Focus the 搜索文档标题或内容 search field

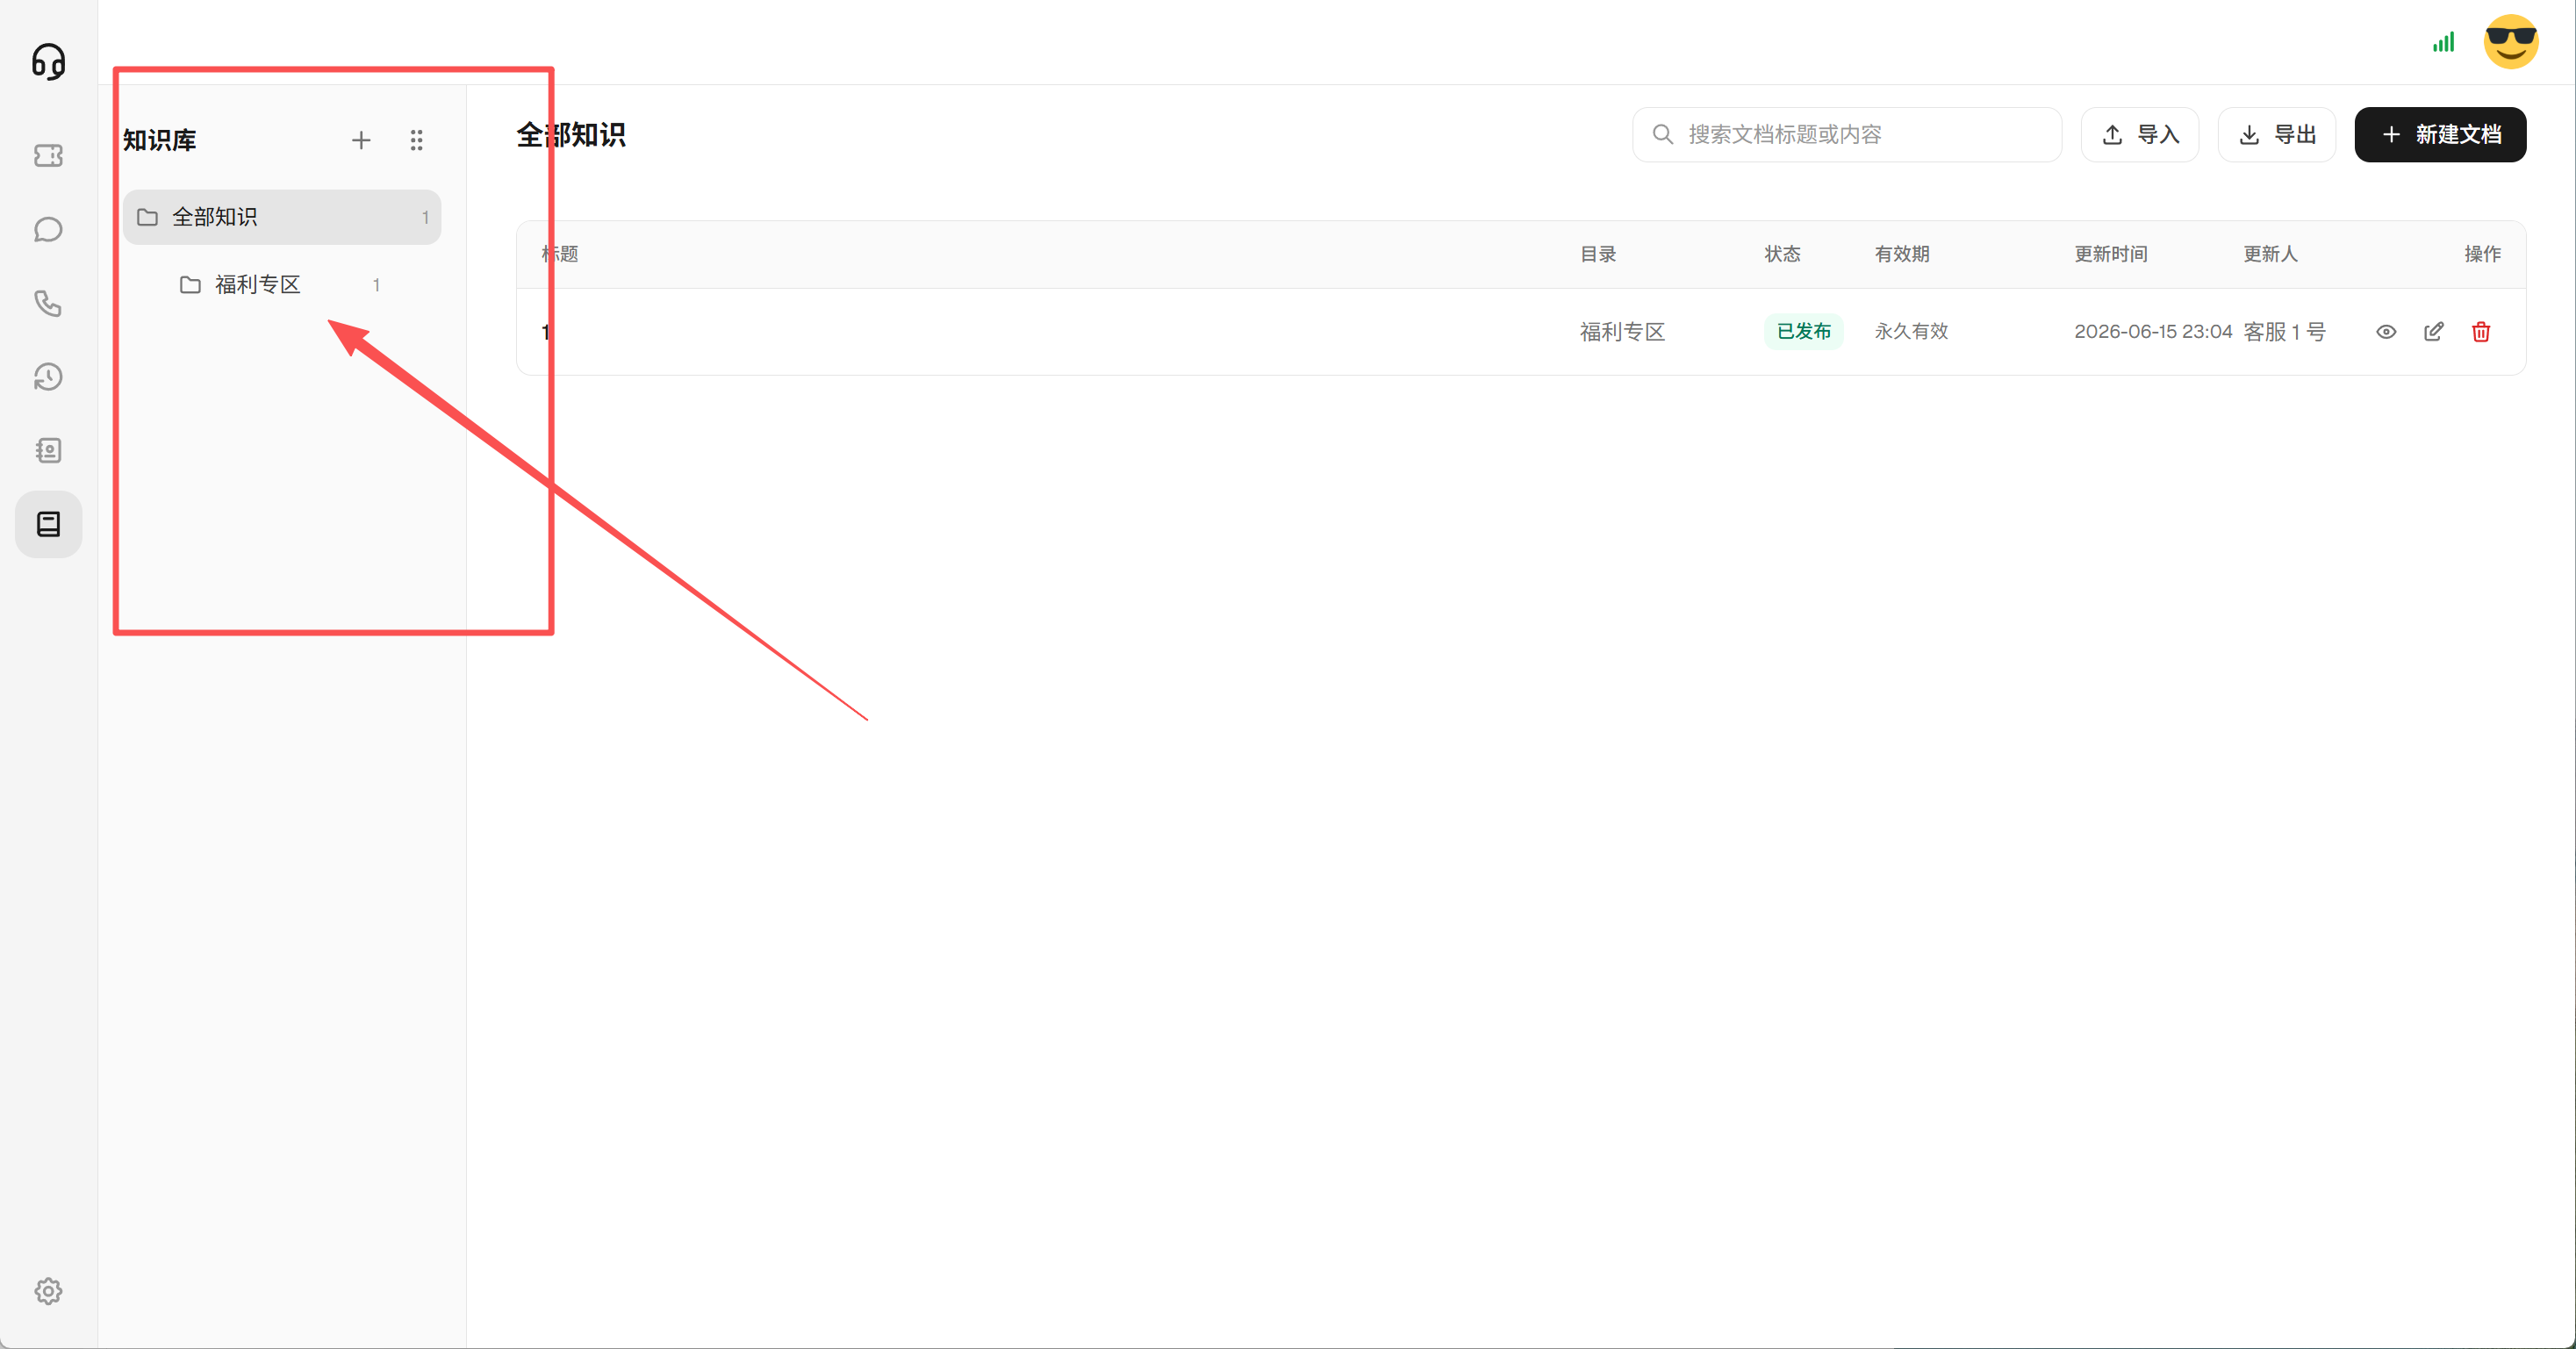(x=1847, y=135)
